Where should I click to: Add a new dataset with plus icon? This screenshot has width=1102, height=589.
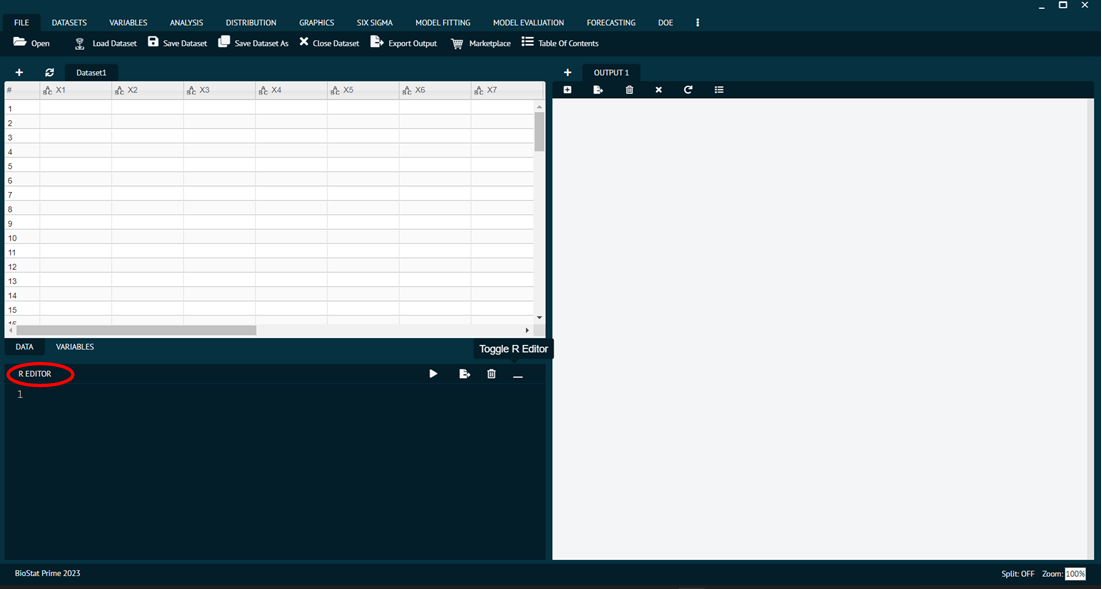(x=19, y=72)
